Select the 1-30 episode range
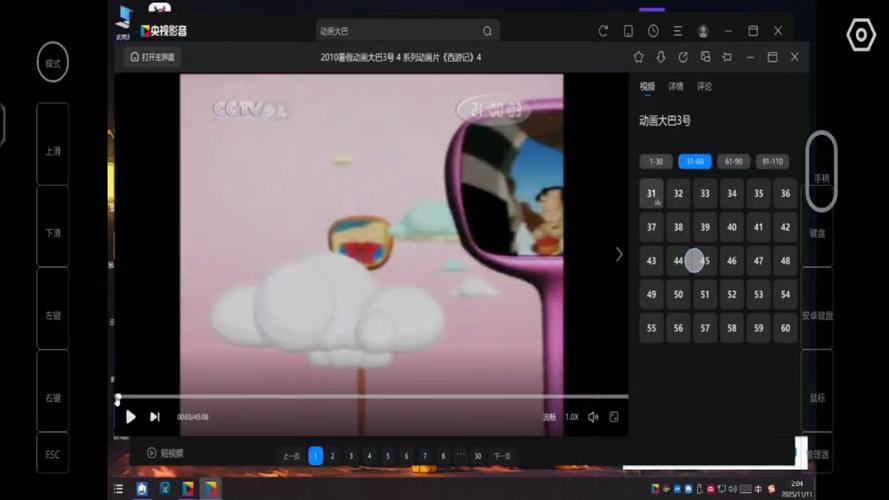The image size is (889, 500). click(656, 162)
